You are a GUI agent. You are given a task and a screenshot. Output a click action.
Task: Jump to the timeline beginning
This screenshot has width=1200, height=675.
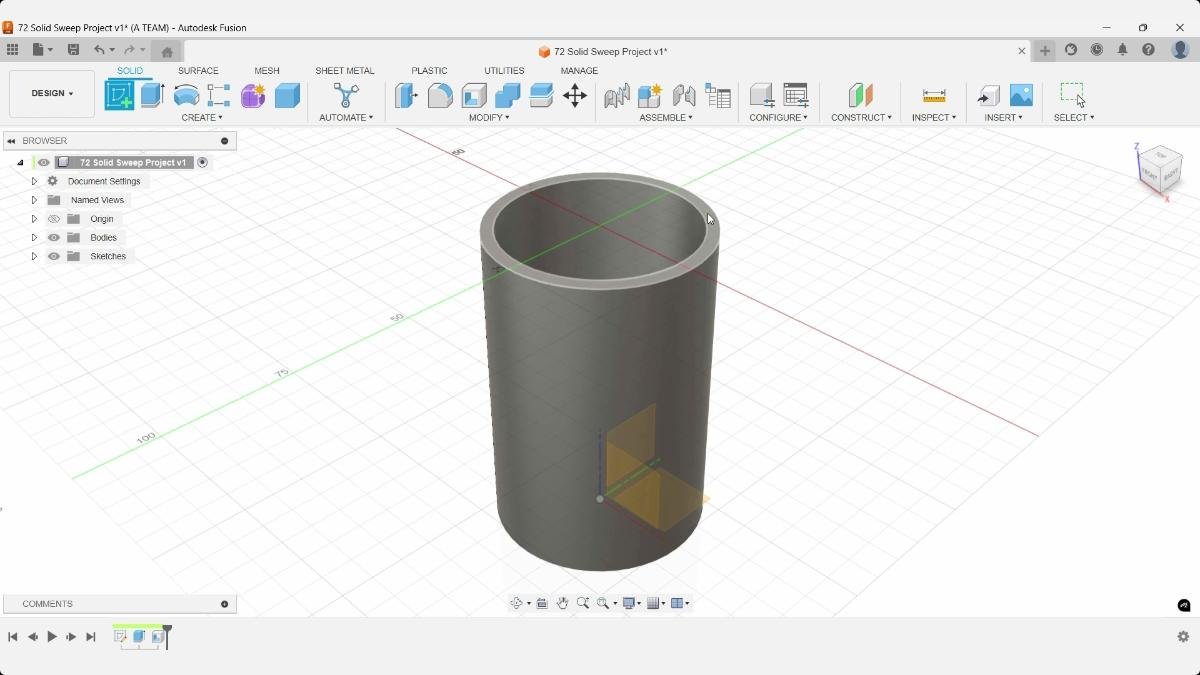click(x=13, y=637)
